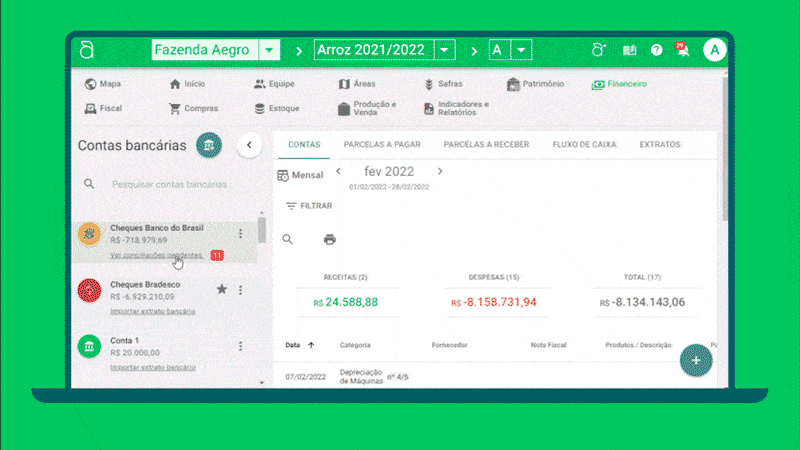This screenshot has height=450, width=800.
Task: Expand the Arroz 2021/2022 crop dropdown
Action: coord(445,50)
